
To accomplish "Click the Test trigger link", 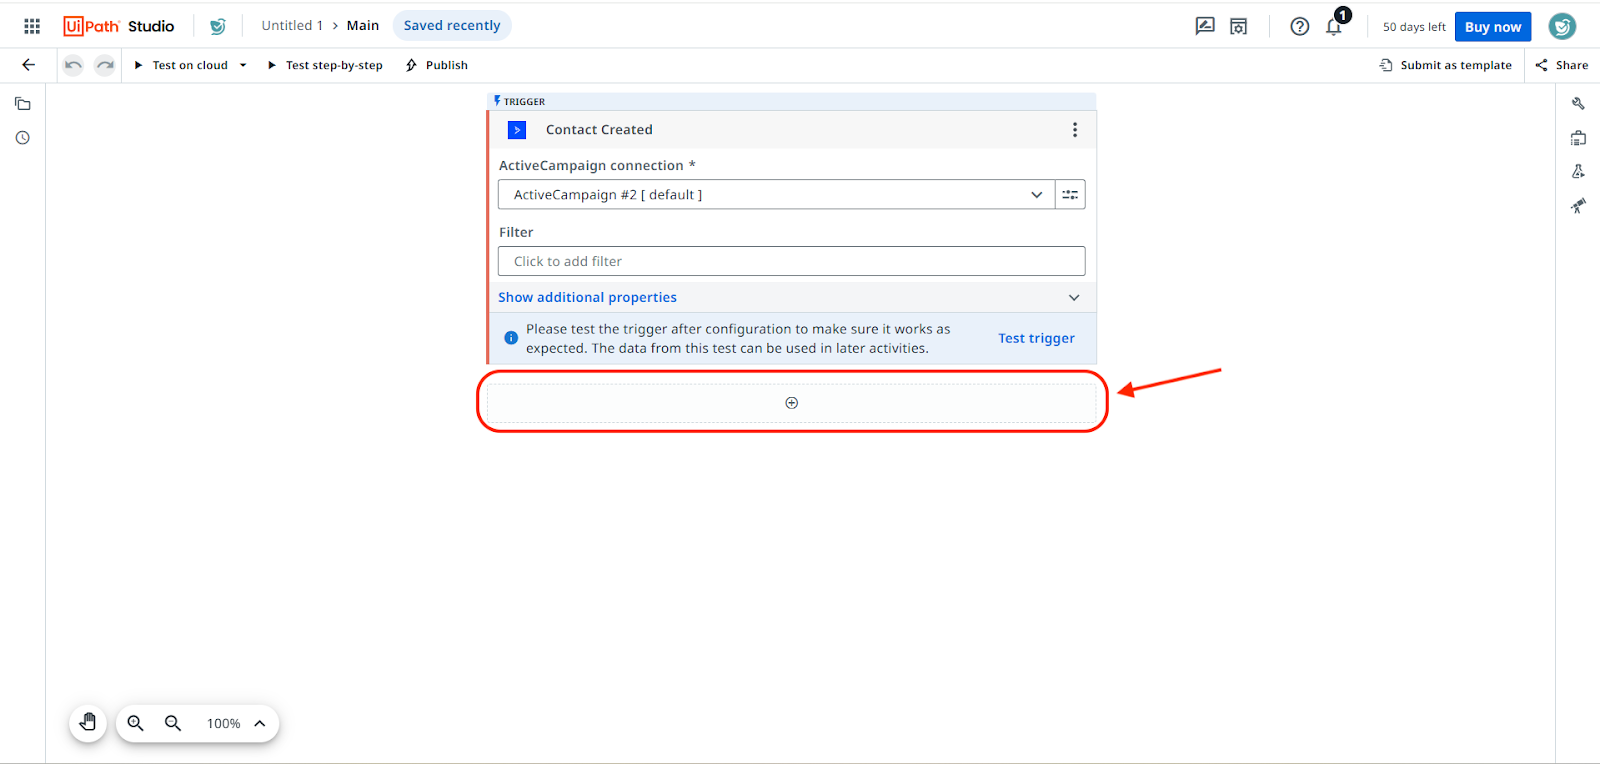I will click(1036, 339).
